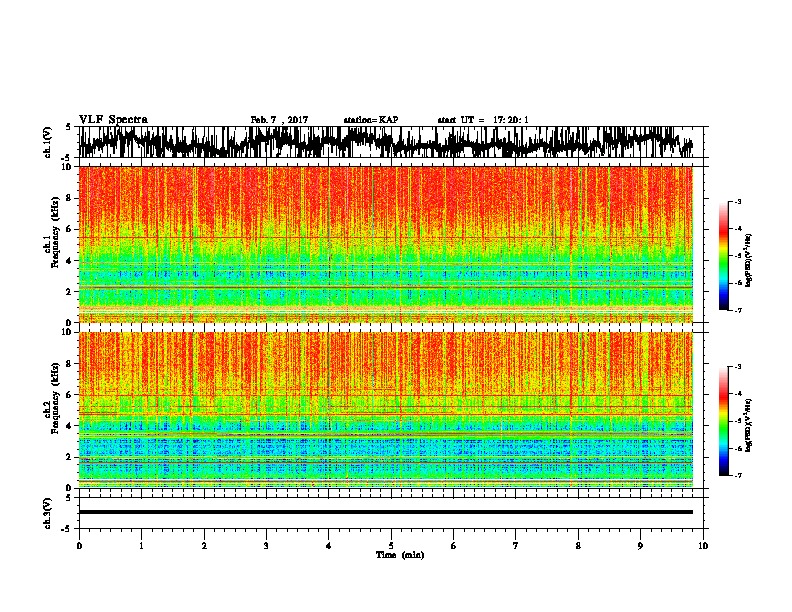Image resolution: width=792 pixels, height=612 pixels.
Task: Click time axis tick label "7"
Action: [516, 546]
